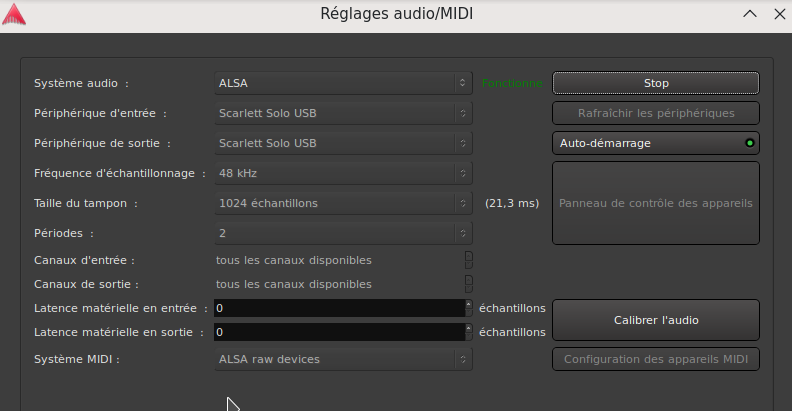The image size is (792, 411).
Task: Expand the Périphérique d'entrée device list
Action: 342,113
